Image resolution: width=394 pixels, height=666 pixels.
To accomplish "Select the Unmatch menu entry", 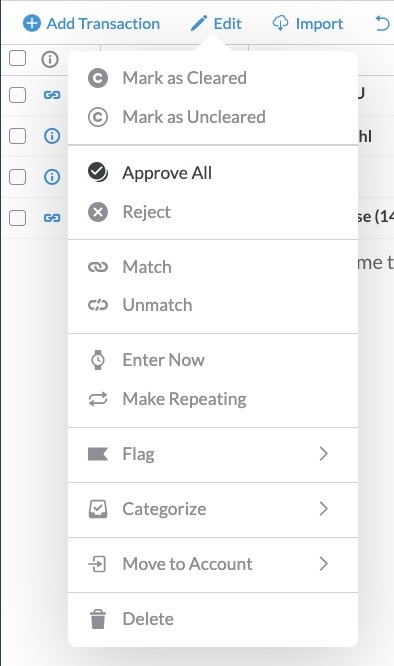I will pos(213,305).
